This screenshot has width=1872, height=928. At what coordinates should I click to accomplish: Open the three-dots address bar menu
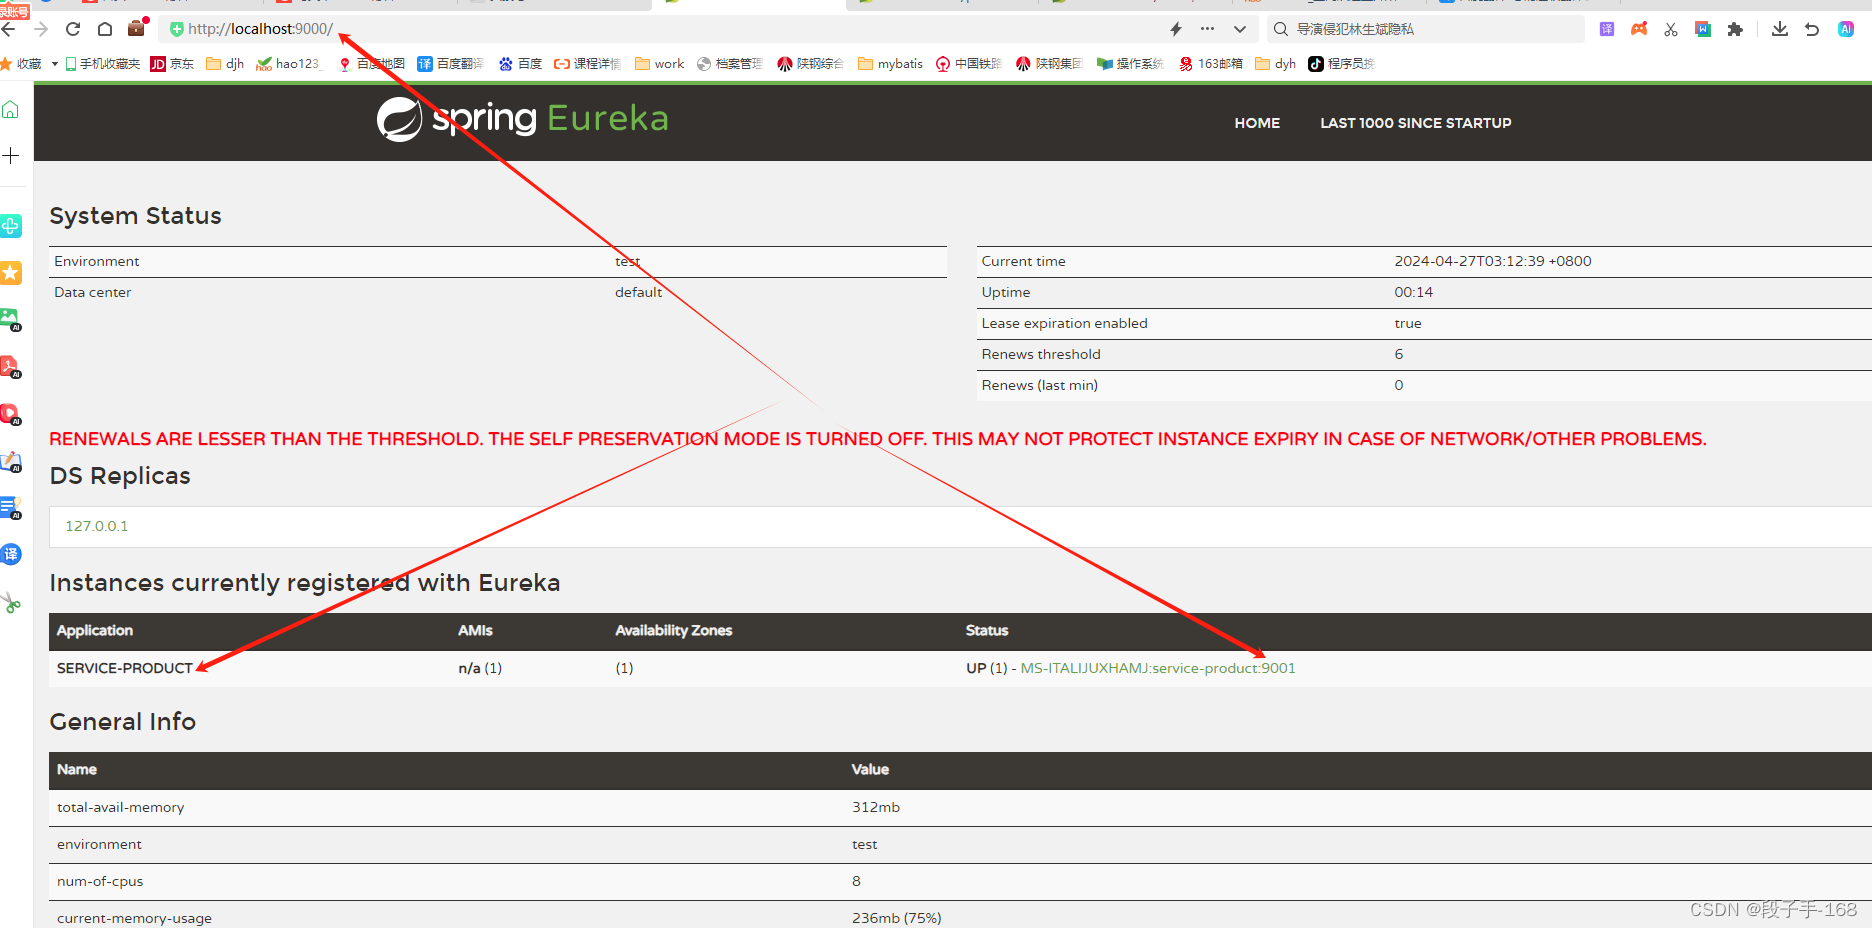pyautogui.click(x=1208, y=29)
